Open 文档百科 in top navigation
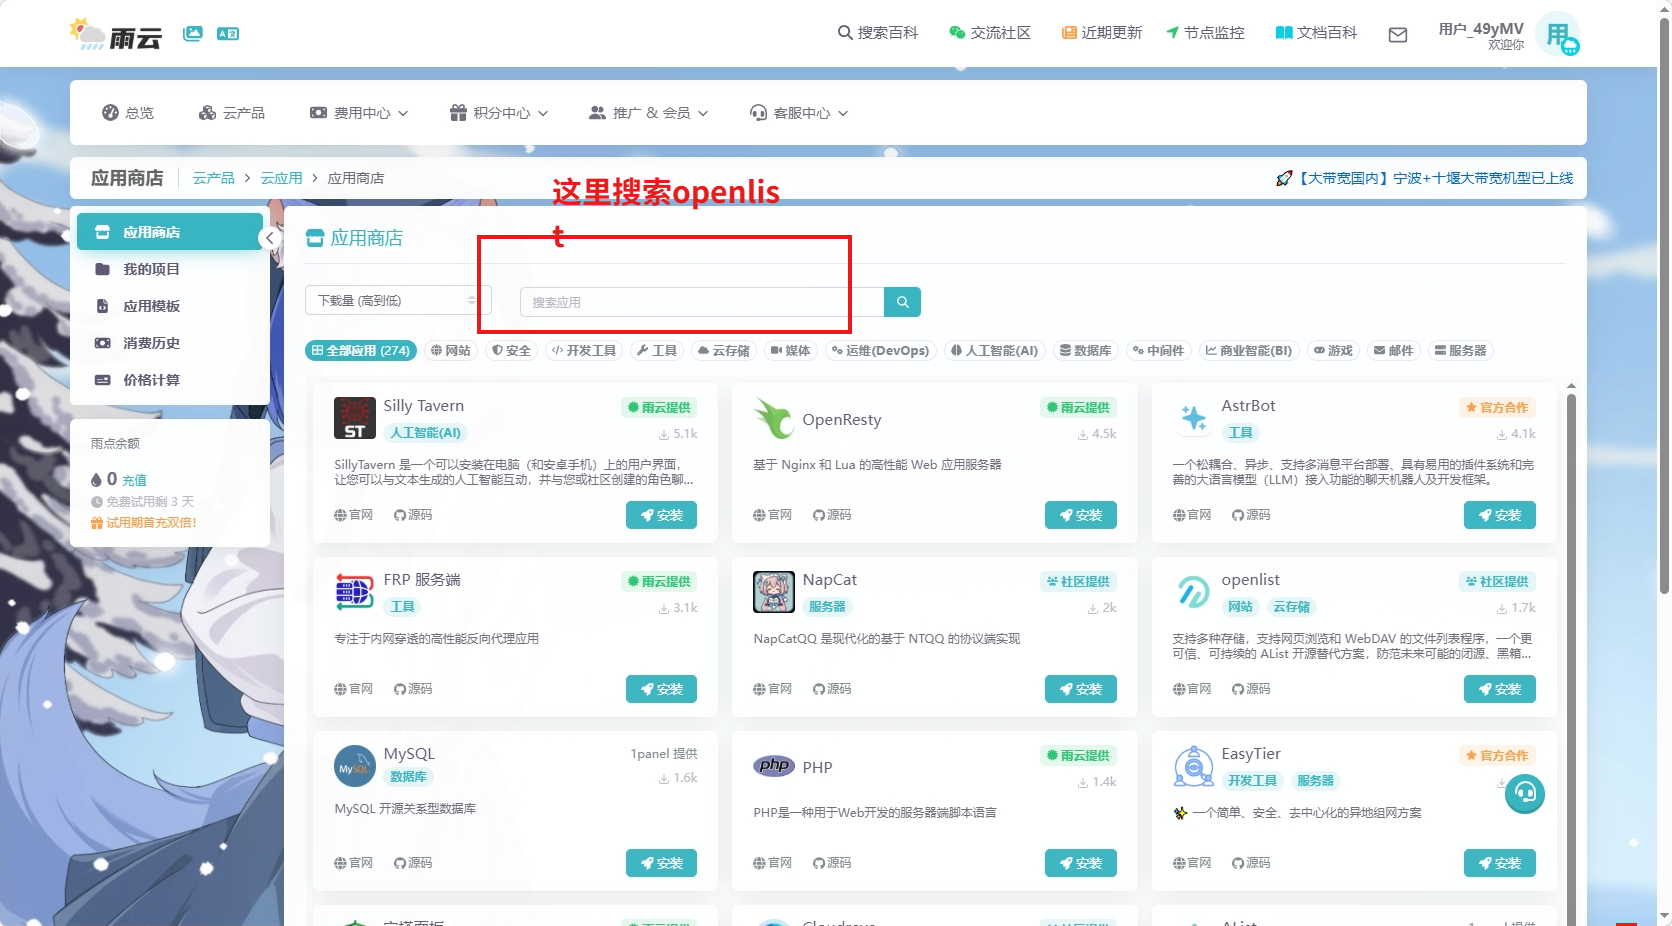 coord(1316,33)
